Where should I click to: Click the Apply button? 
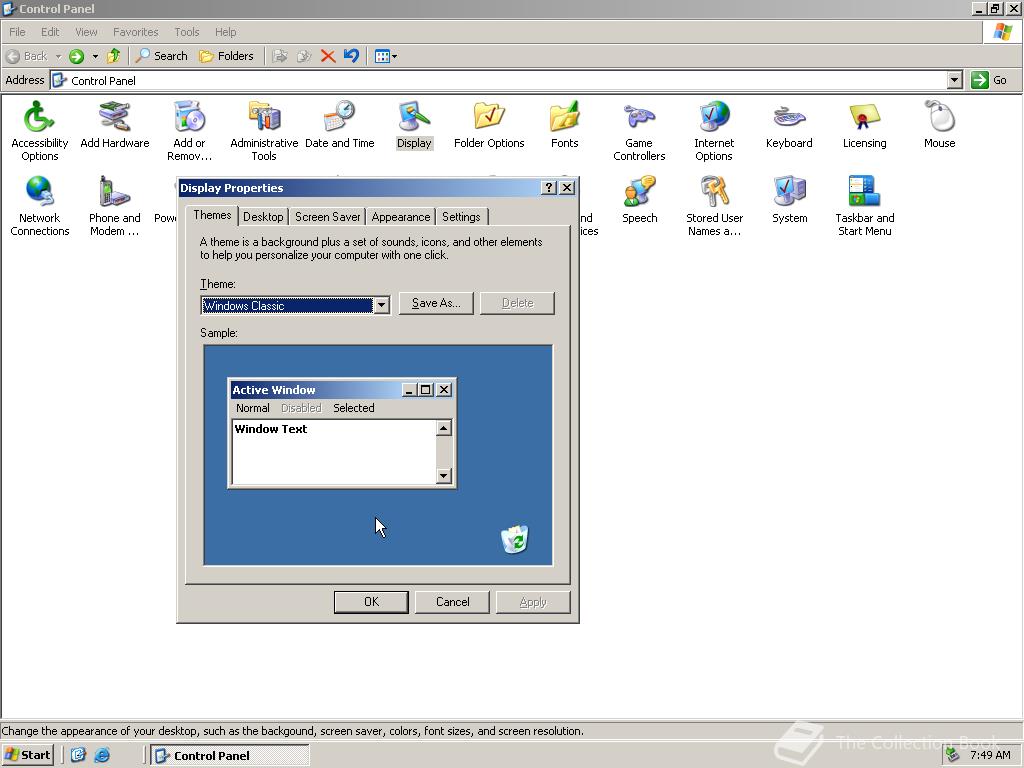coord(533,602)
